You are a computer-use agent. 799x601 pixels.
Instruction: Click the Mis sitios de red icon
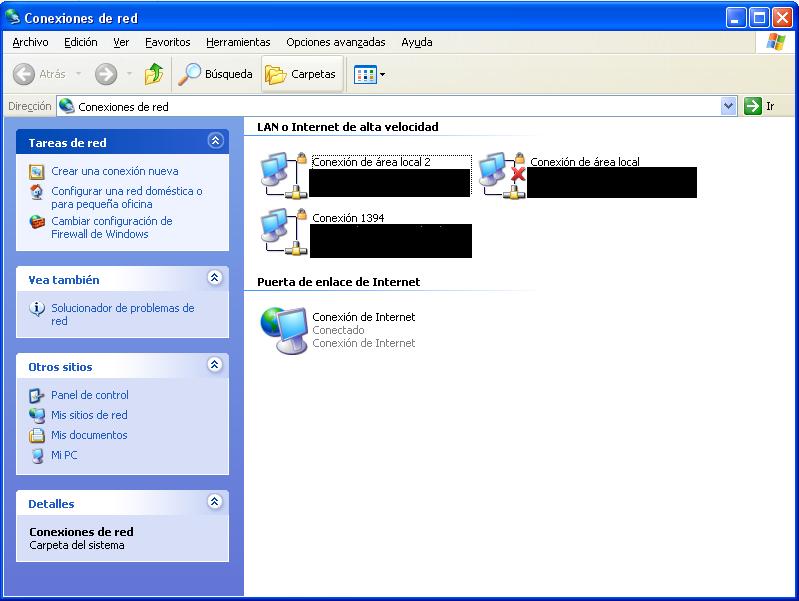(37, 415)
